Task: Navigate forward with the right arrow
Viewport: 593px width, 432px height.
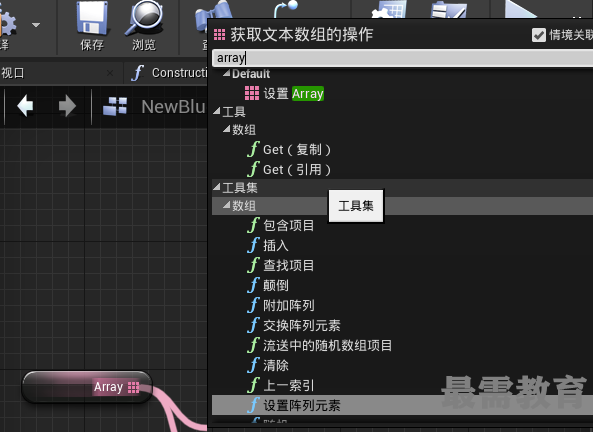Action: click(67, 106)
